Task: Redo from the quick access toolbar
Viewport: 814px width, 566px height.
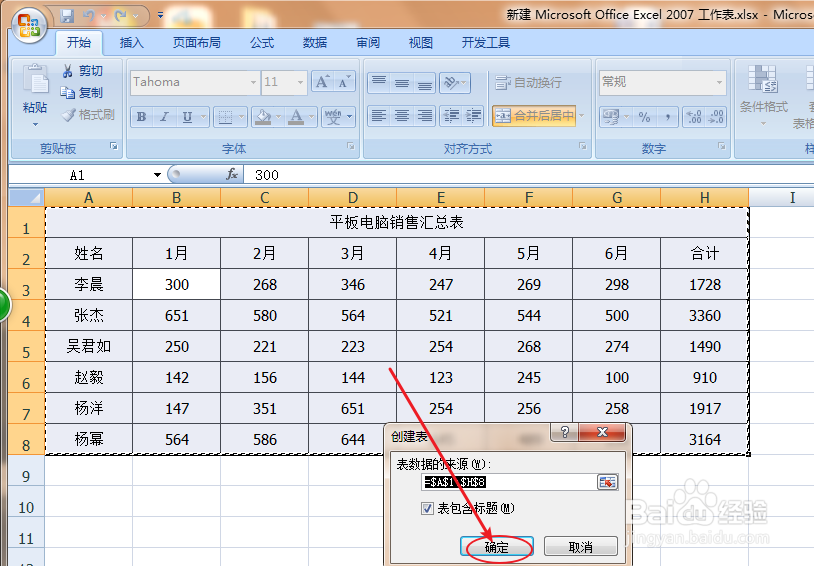Action: click(121, 16)
